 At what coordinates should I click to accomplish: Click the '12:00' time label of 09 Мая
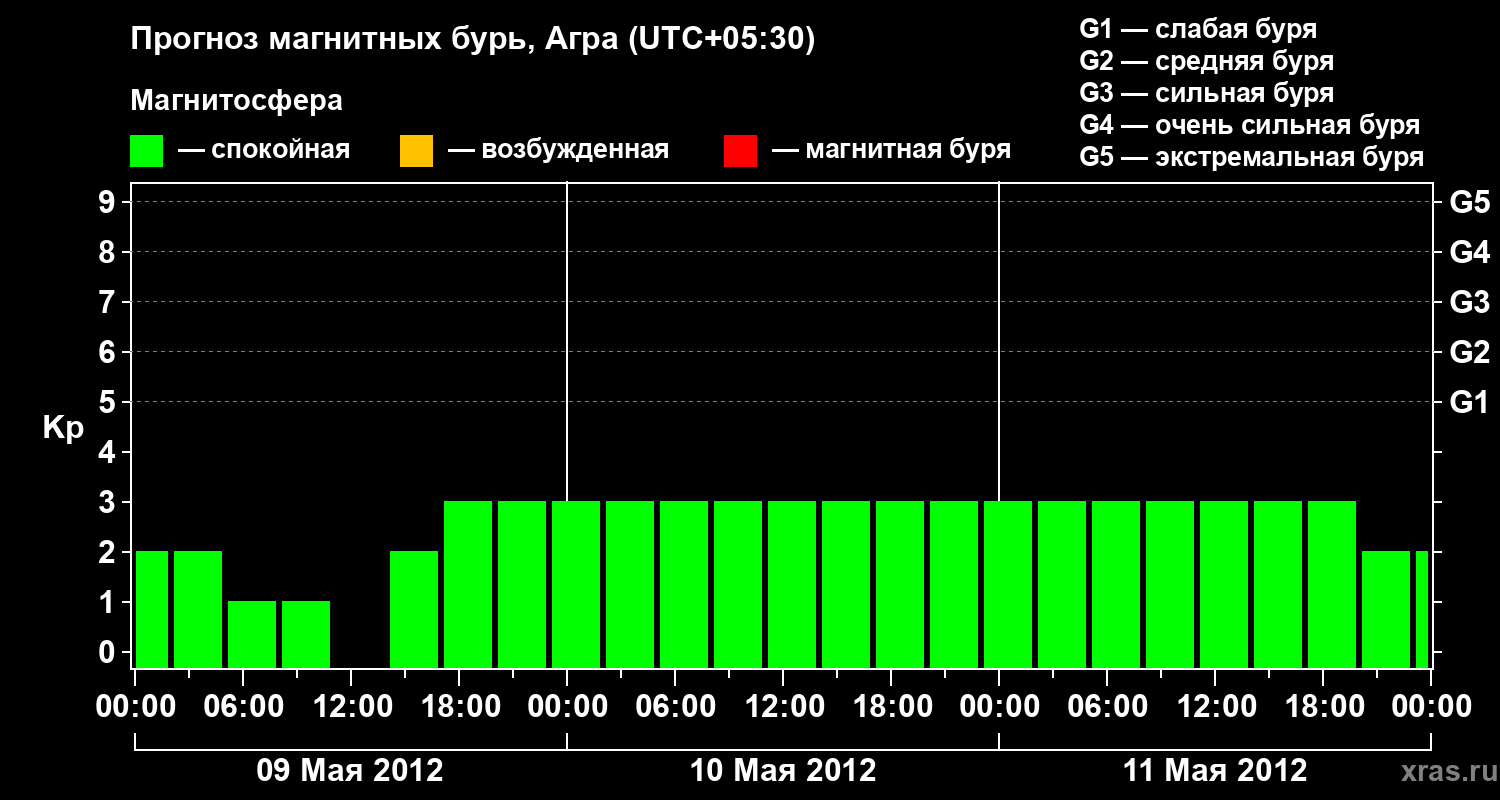351,707
